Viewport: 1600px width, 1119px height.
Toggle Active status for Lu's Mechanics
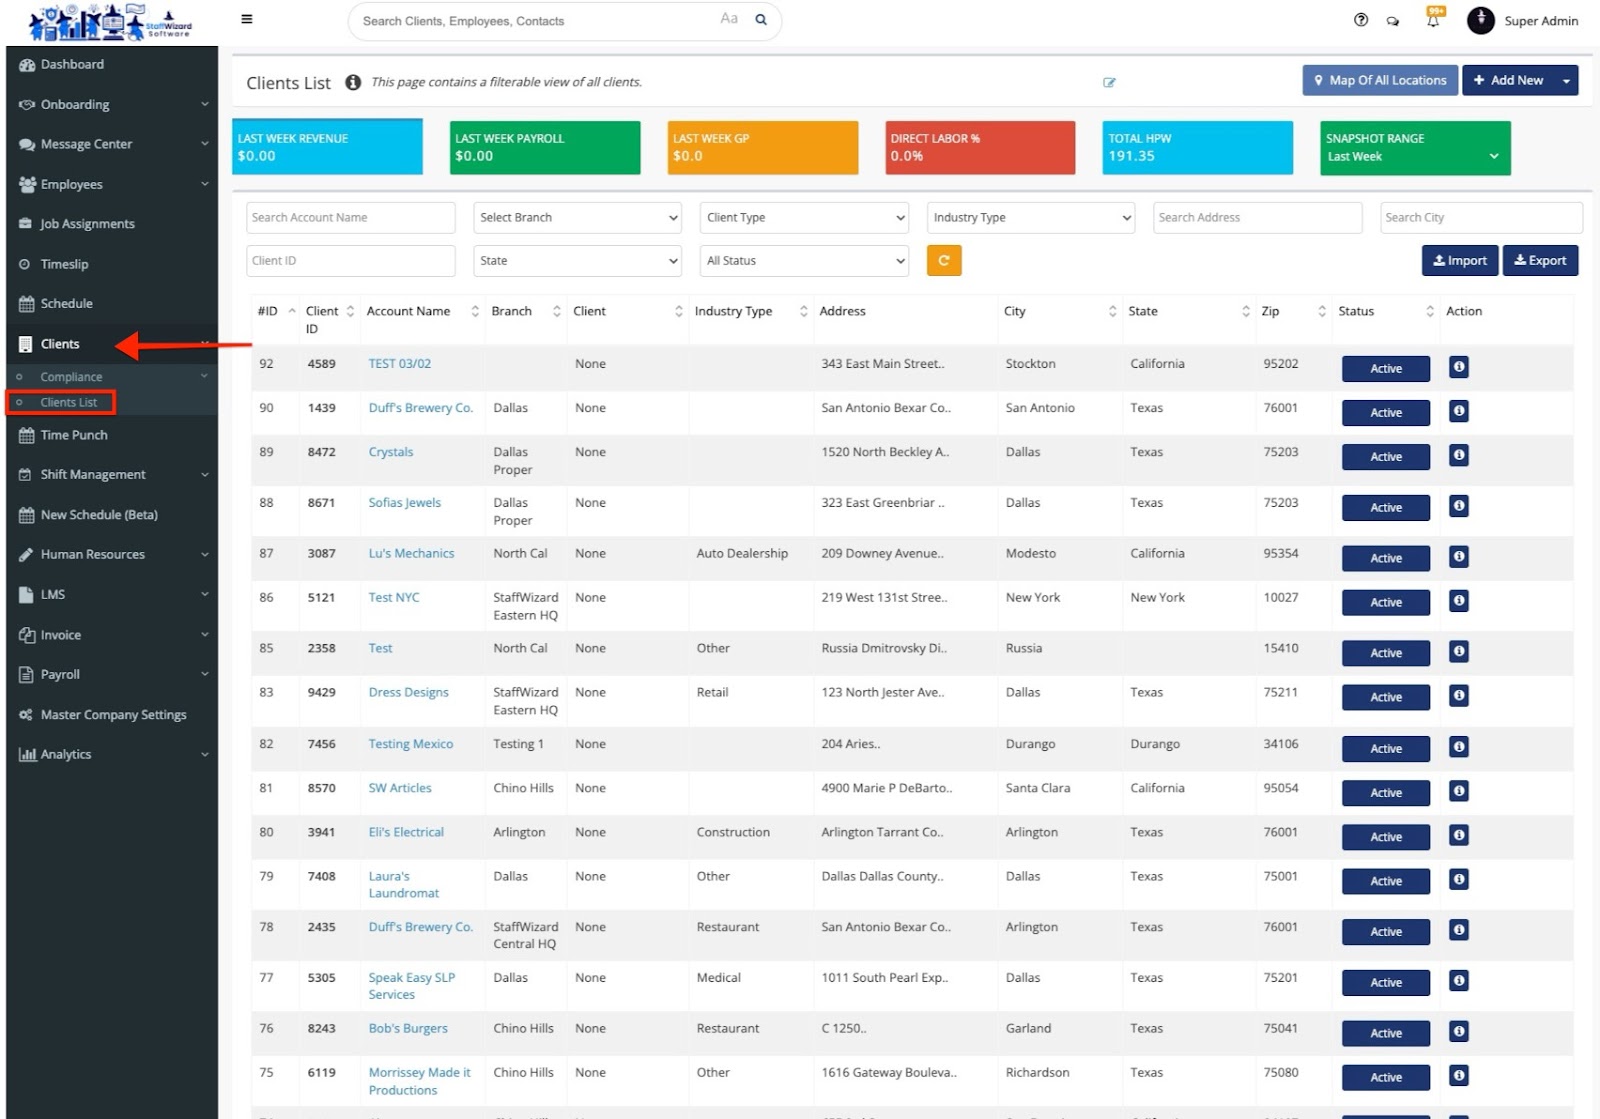coord(1385,558)
